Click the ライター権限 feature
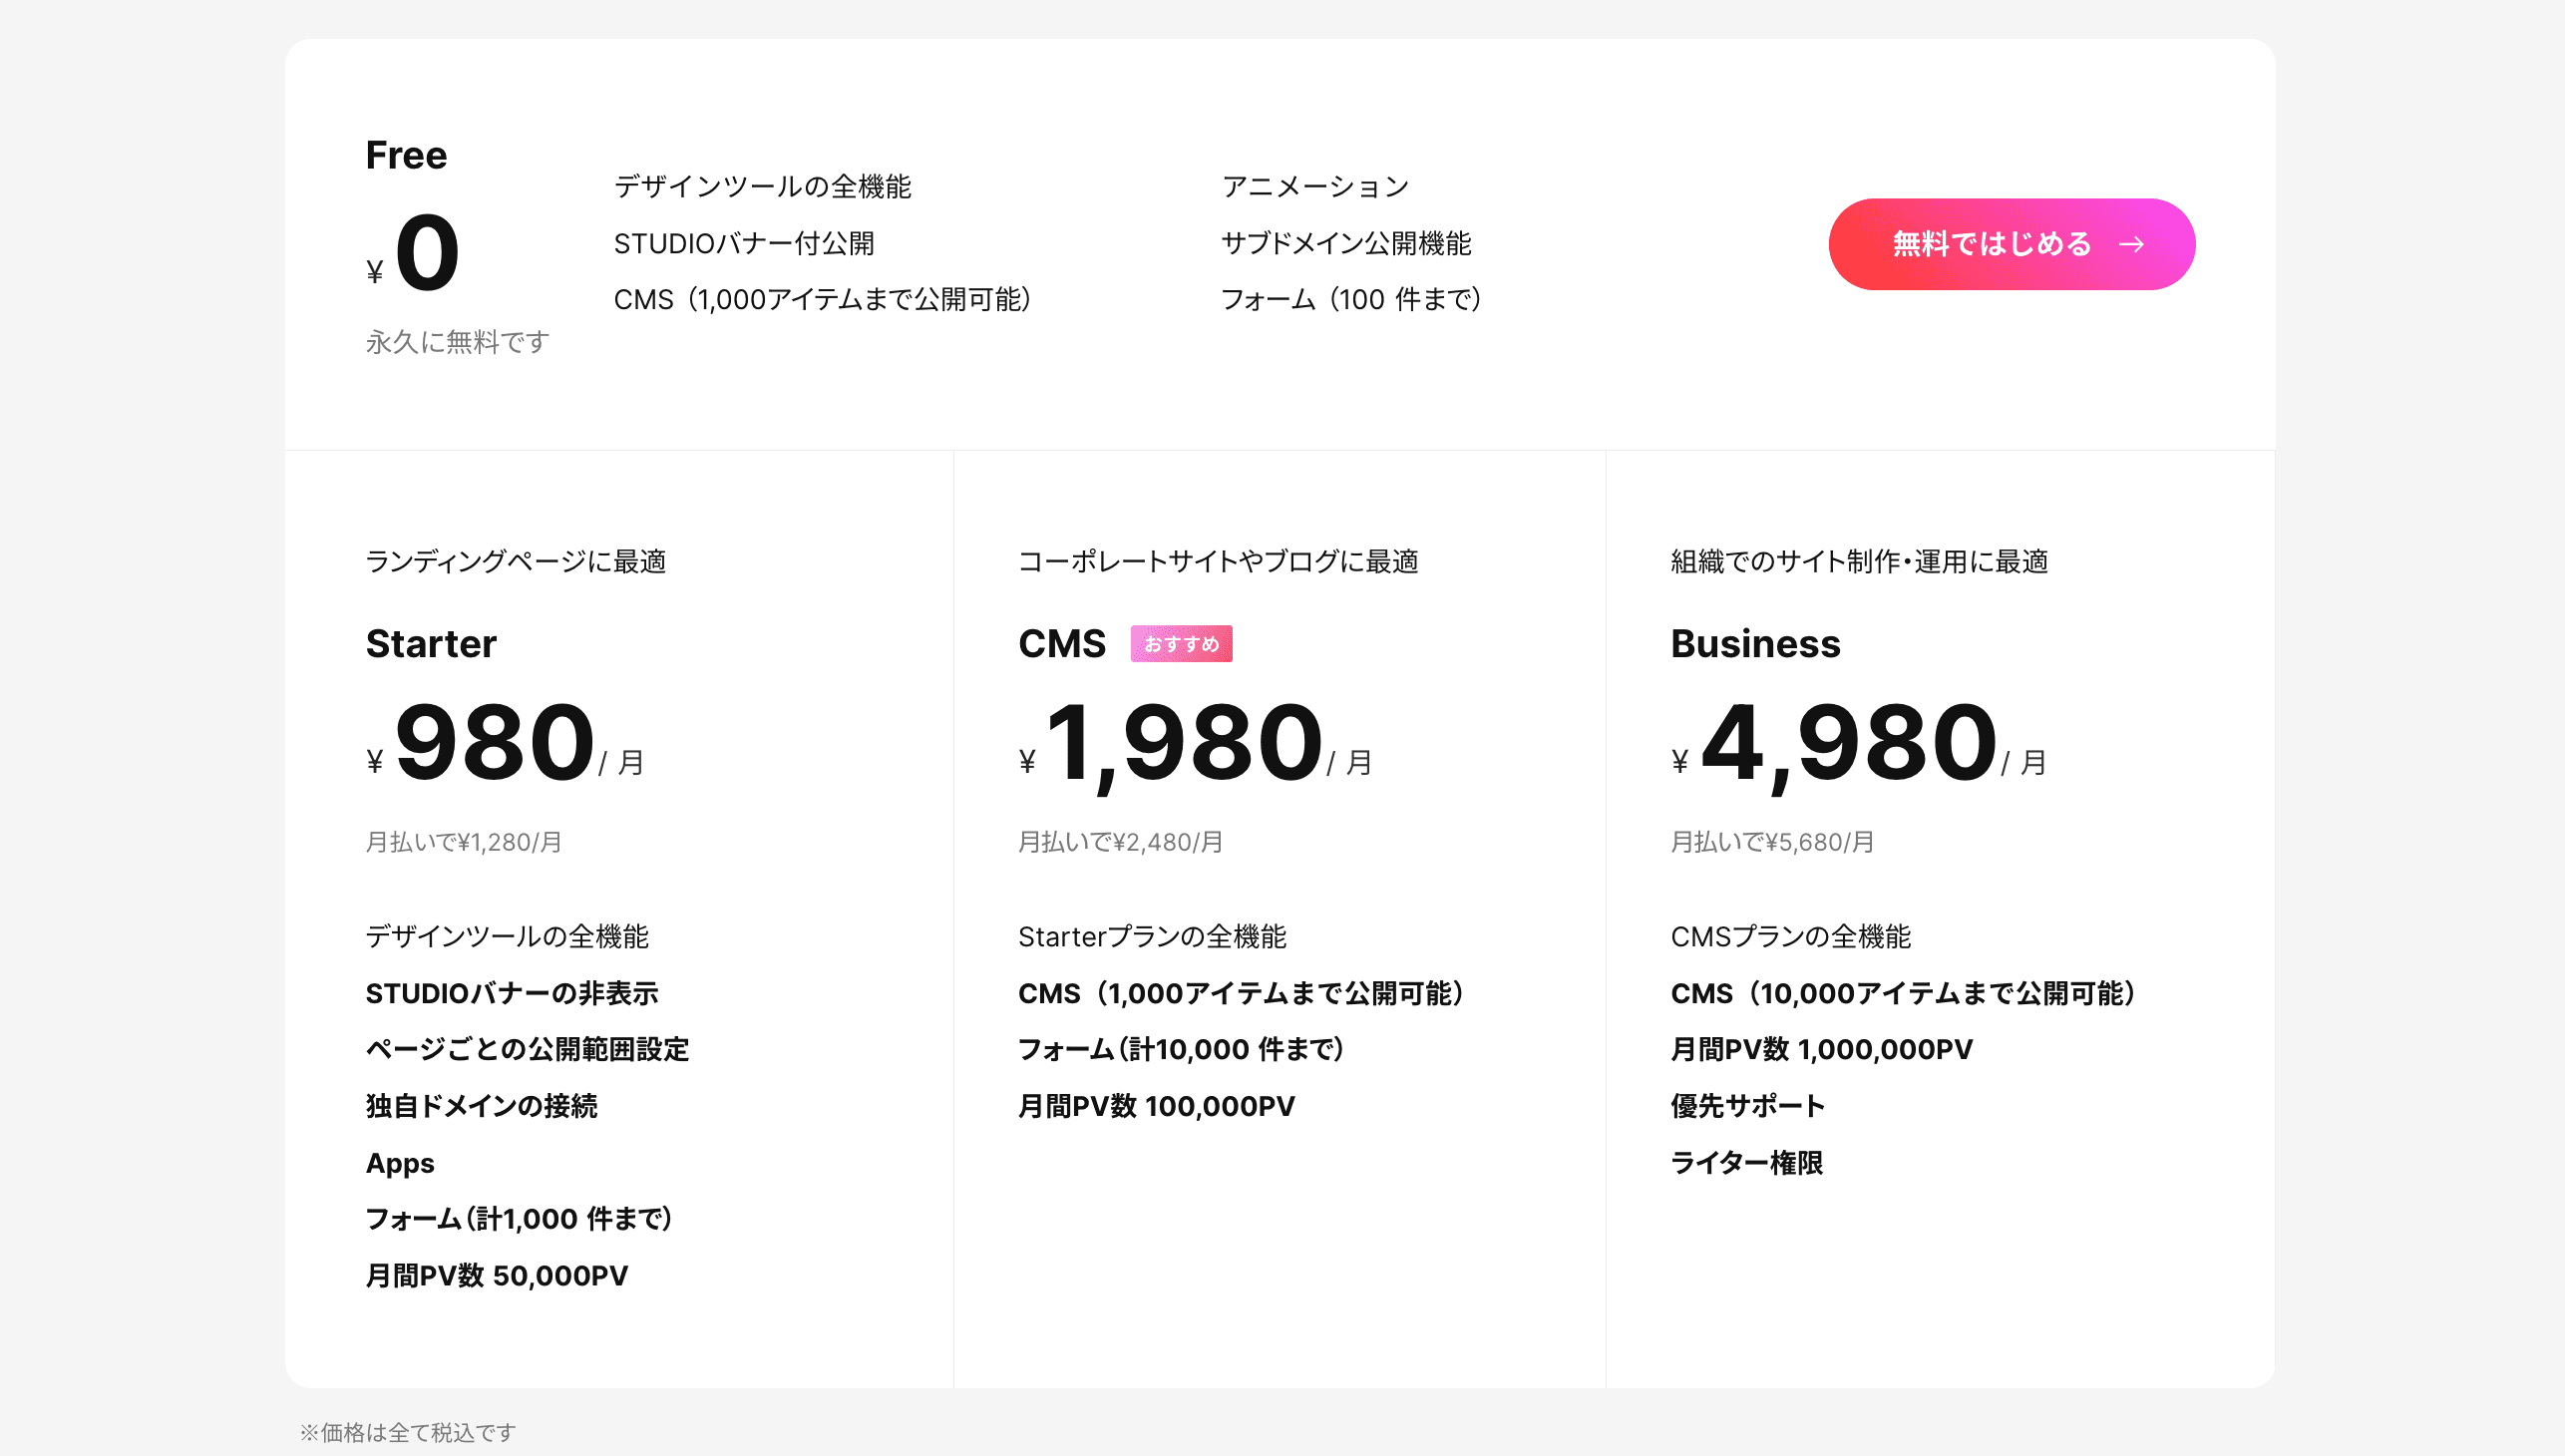Image resolution: width=2565 pixels, height=1456 pixels. tap(1747, 1163)
